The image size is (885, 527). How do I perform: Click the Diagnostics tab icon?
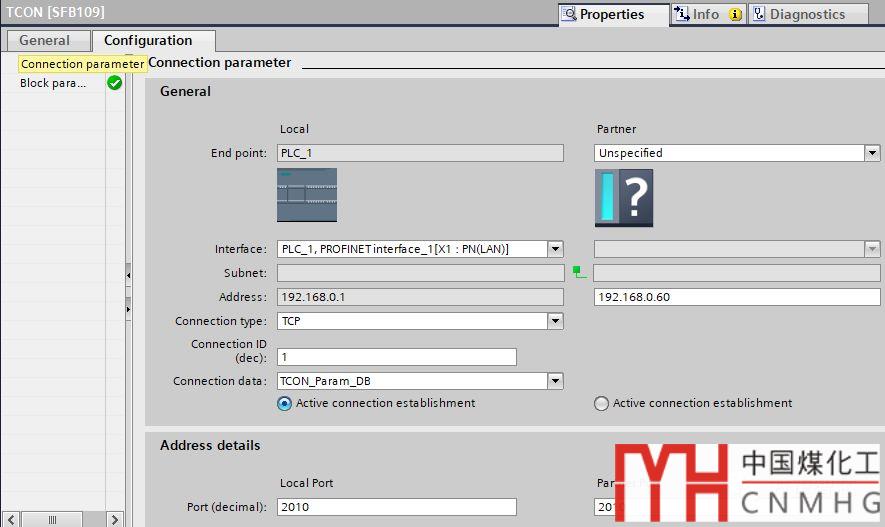(x=759, y=14)
